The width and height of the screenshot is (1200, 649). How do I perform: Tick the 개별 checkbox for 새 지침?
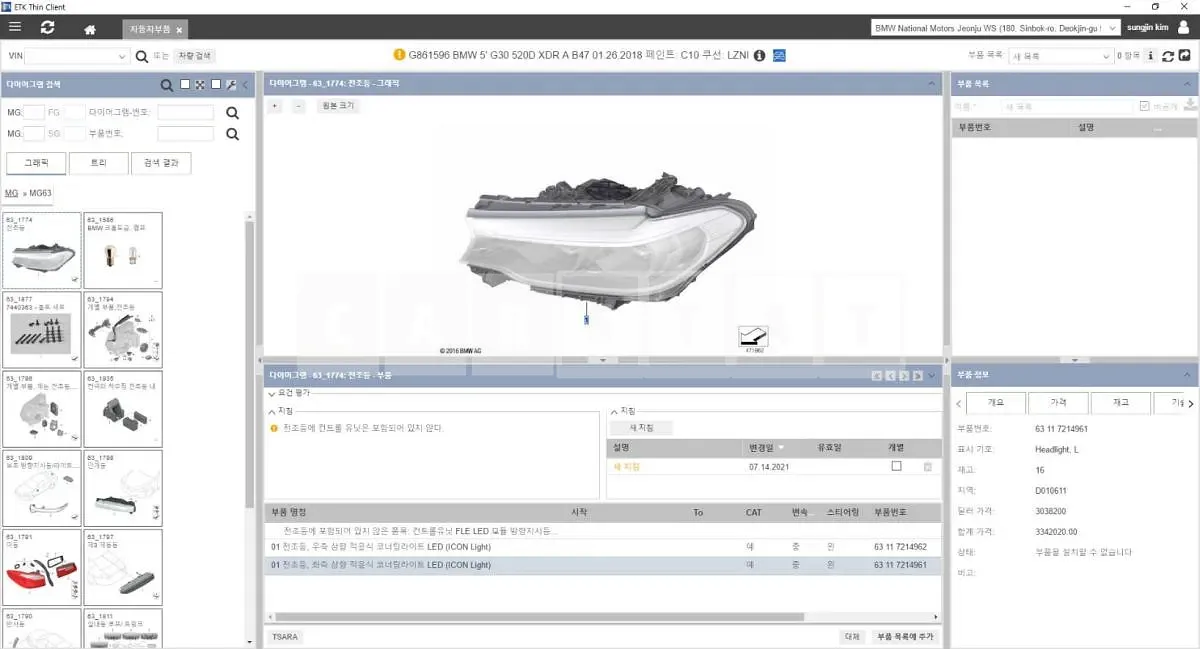(896, 467)
